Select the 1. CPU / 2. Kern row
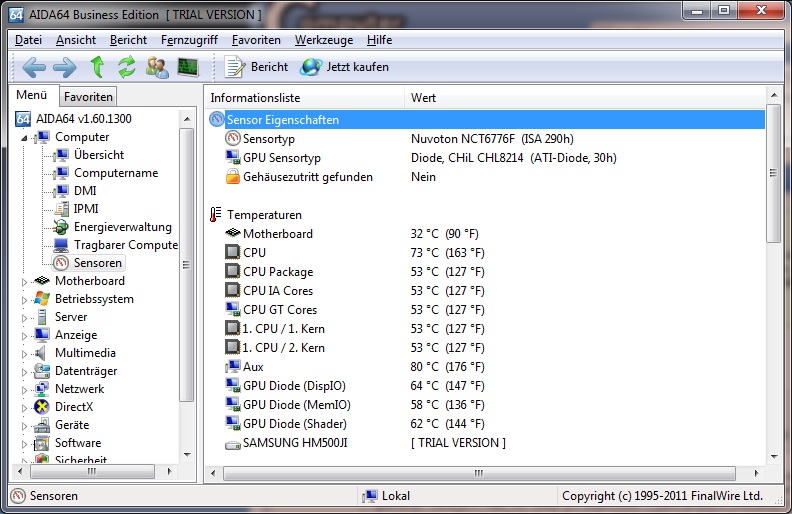 point(487,348)
